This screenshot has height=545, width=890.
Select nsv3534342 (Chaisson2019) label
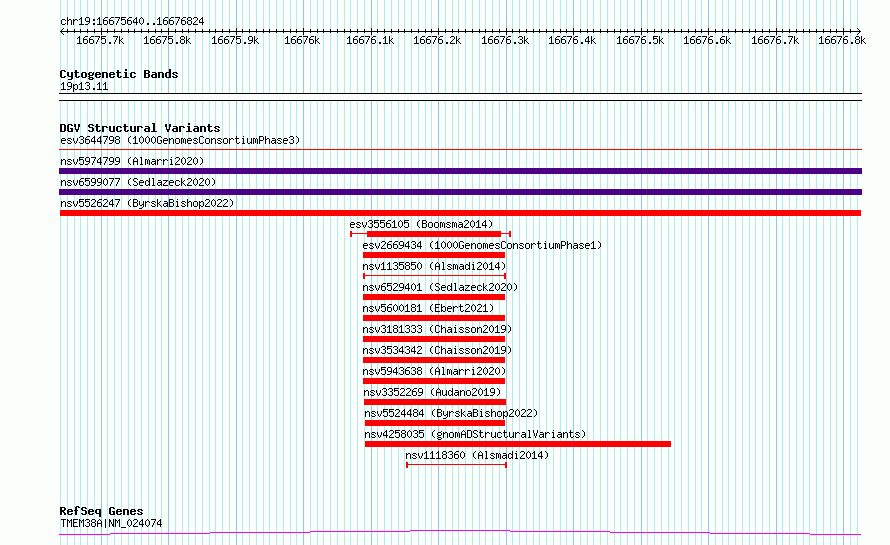(437, 350)
